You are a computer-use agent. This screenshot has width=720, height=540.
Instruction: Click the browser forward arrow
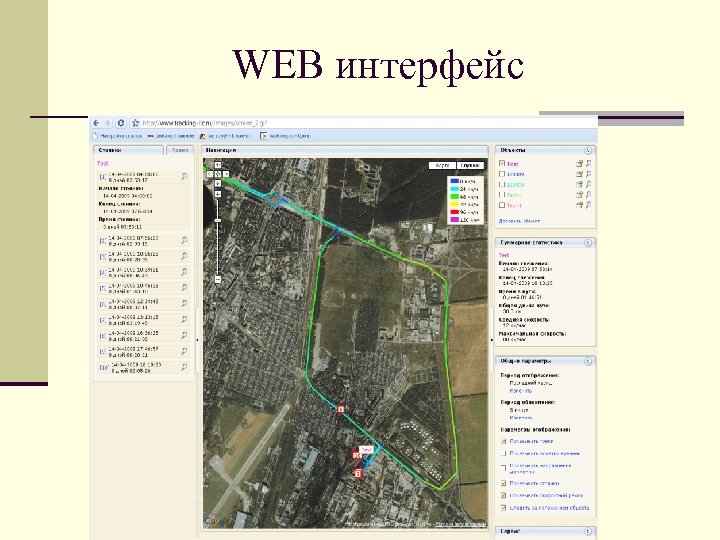(107, 123)
